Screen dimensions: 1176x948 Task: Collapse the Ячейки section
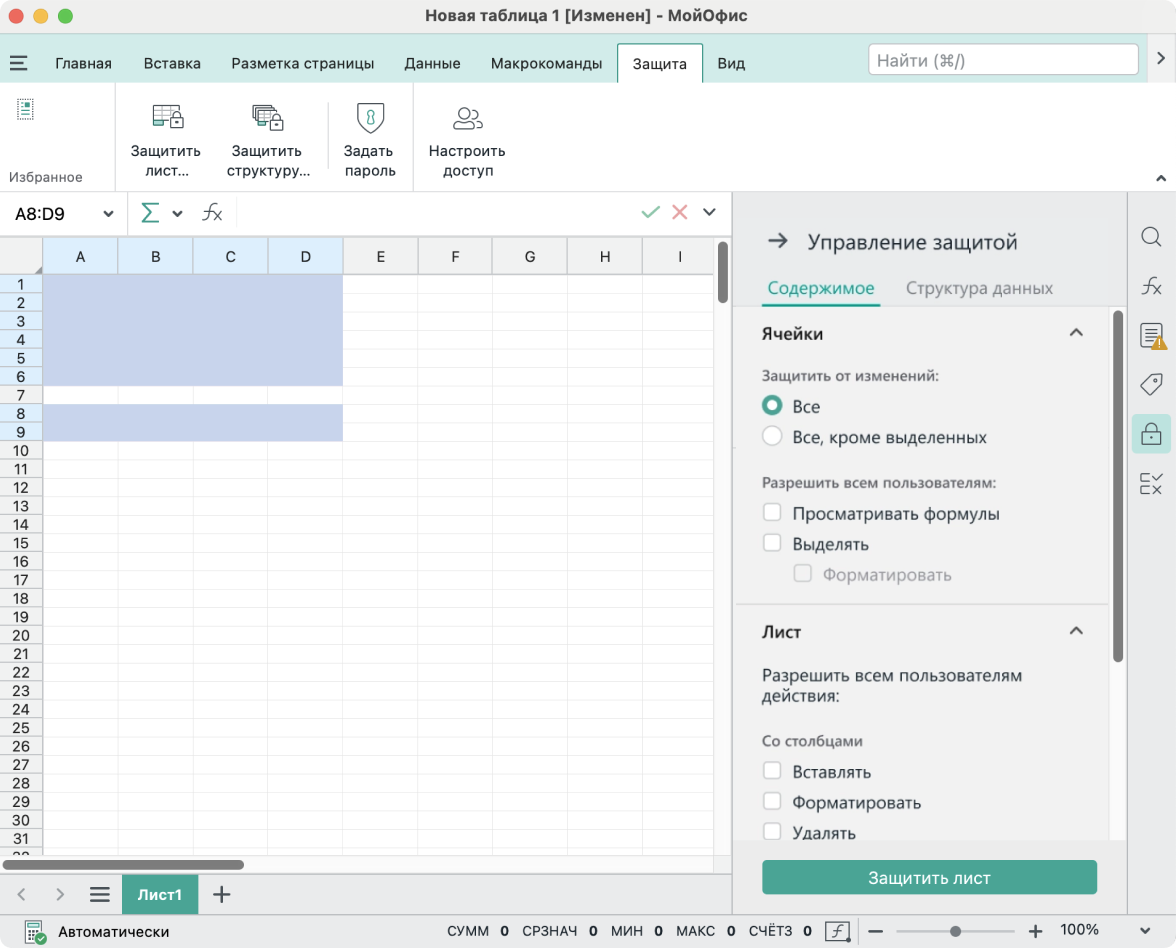pyautogui.click(x=1076, y=333)
